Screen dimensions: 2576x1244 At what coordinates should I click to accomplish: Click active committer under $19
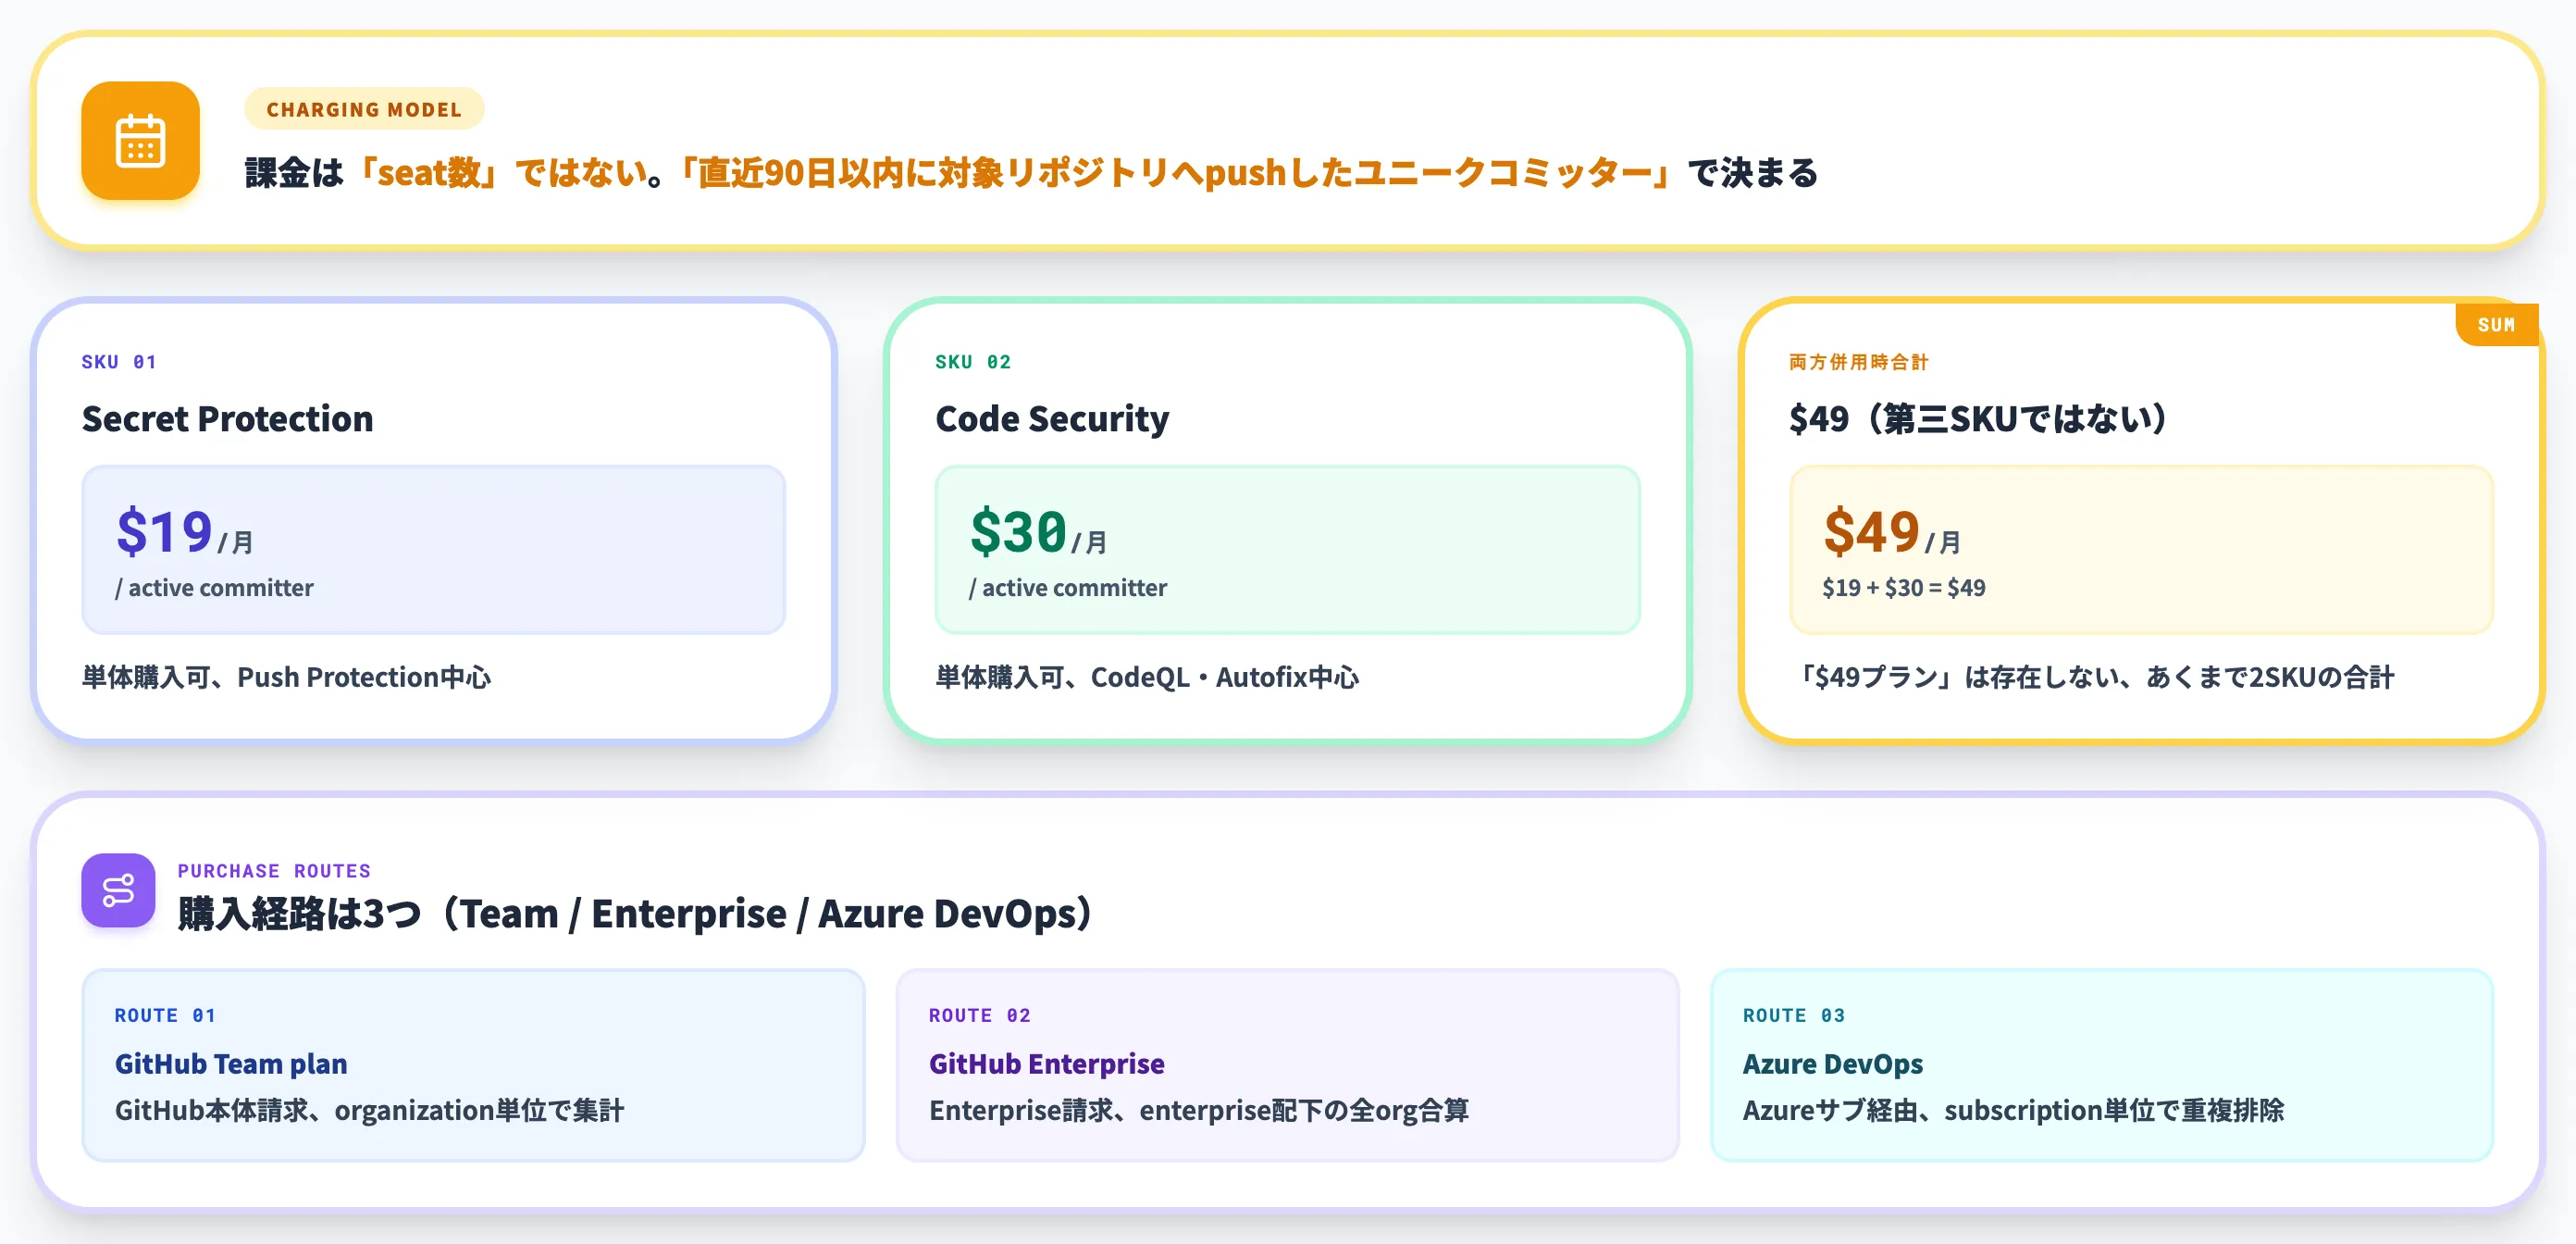[x=214, y=588]
